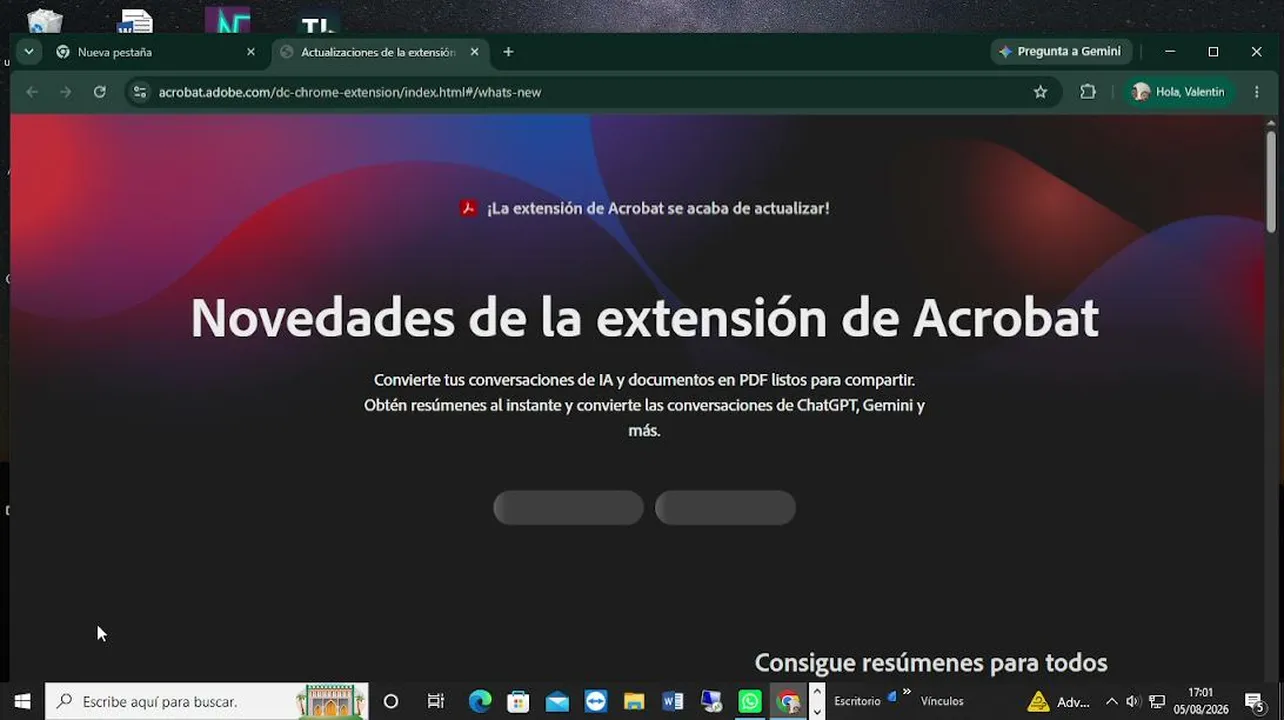The image size is (1284, 720).
Task: Open Cortana circle icon on taskbar
Action: tap(391, 701)
